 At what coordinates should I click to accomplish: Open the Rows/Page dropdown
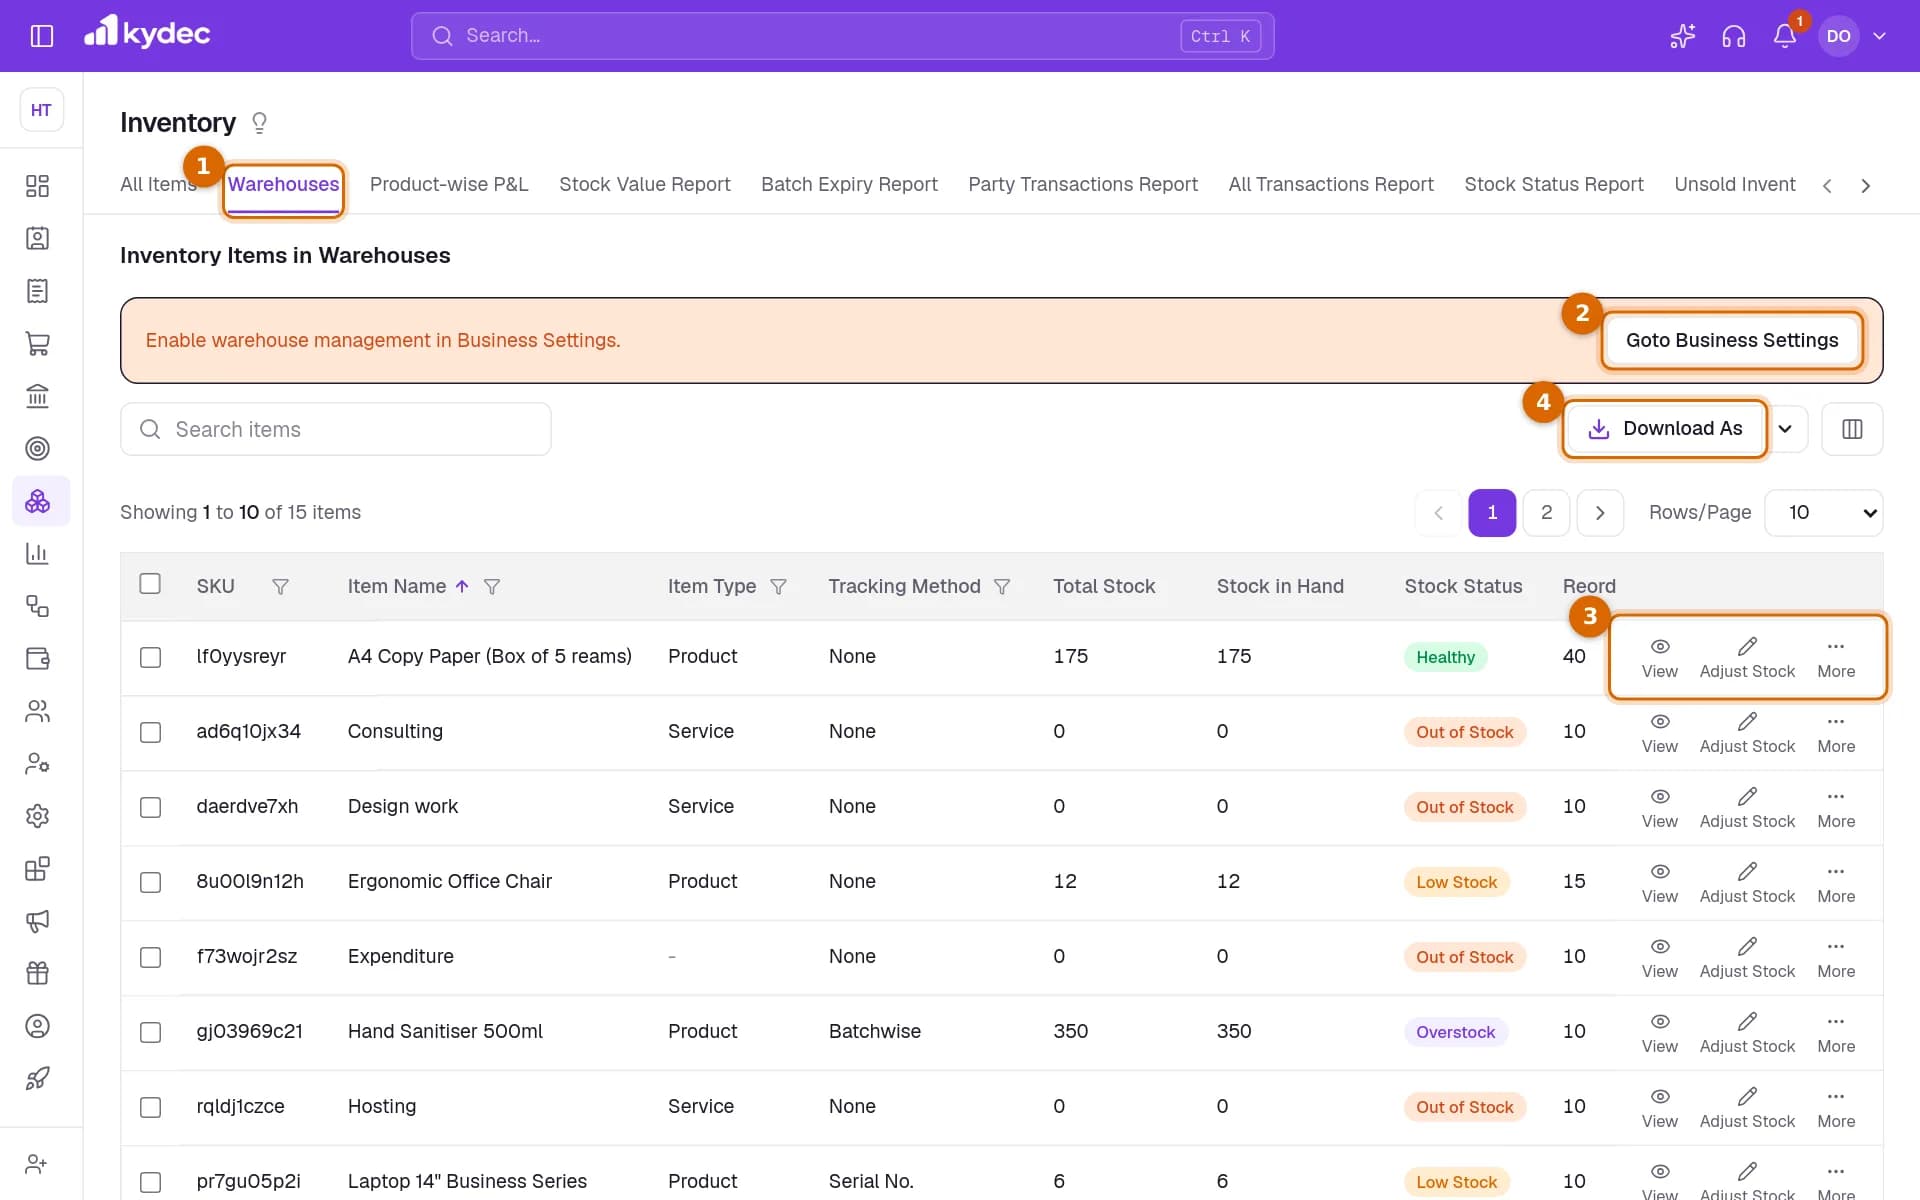pyautogui.click(x=1824, y=512)
